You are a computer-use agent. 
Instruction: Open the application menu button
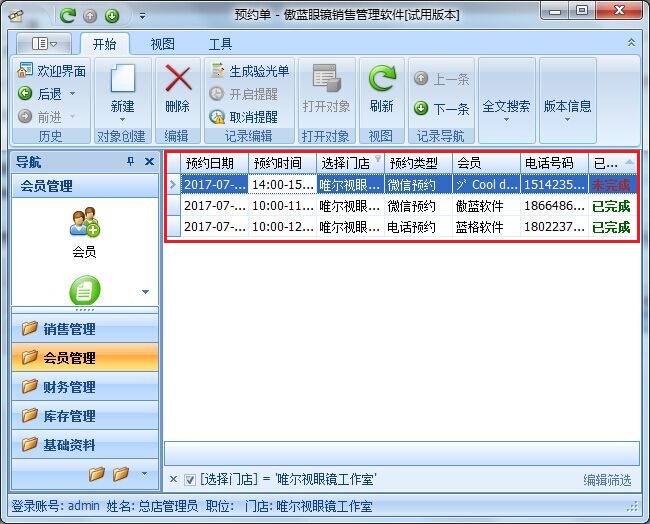point(44,44)
